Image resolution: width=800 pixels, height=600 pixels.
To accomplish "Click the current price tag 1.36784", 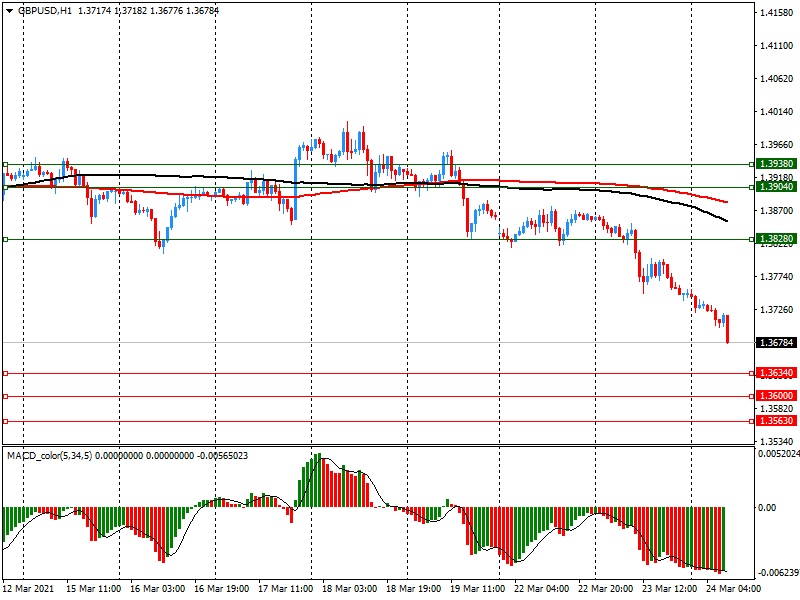I will pyautogui.click(x=776, y=343).
